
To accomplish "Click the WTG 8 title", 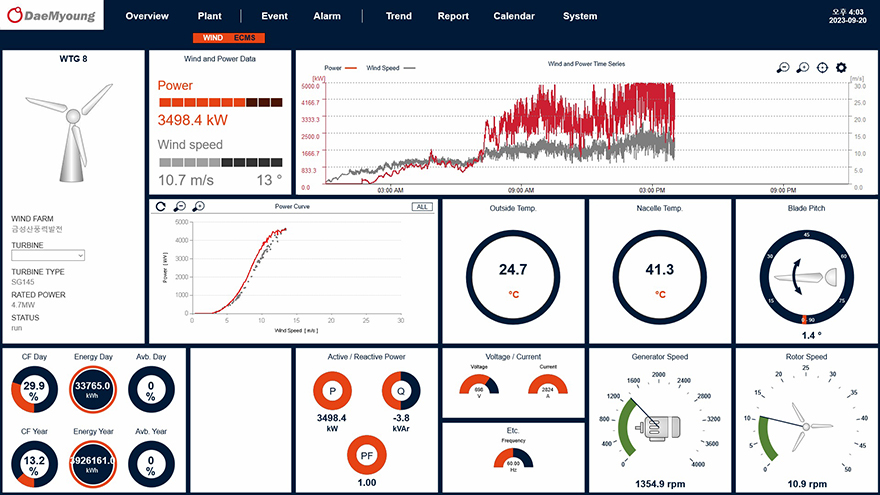I will point(73,59).
